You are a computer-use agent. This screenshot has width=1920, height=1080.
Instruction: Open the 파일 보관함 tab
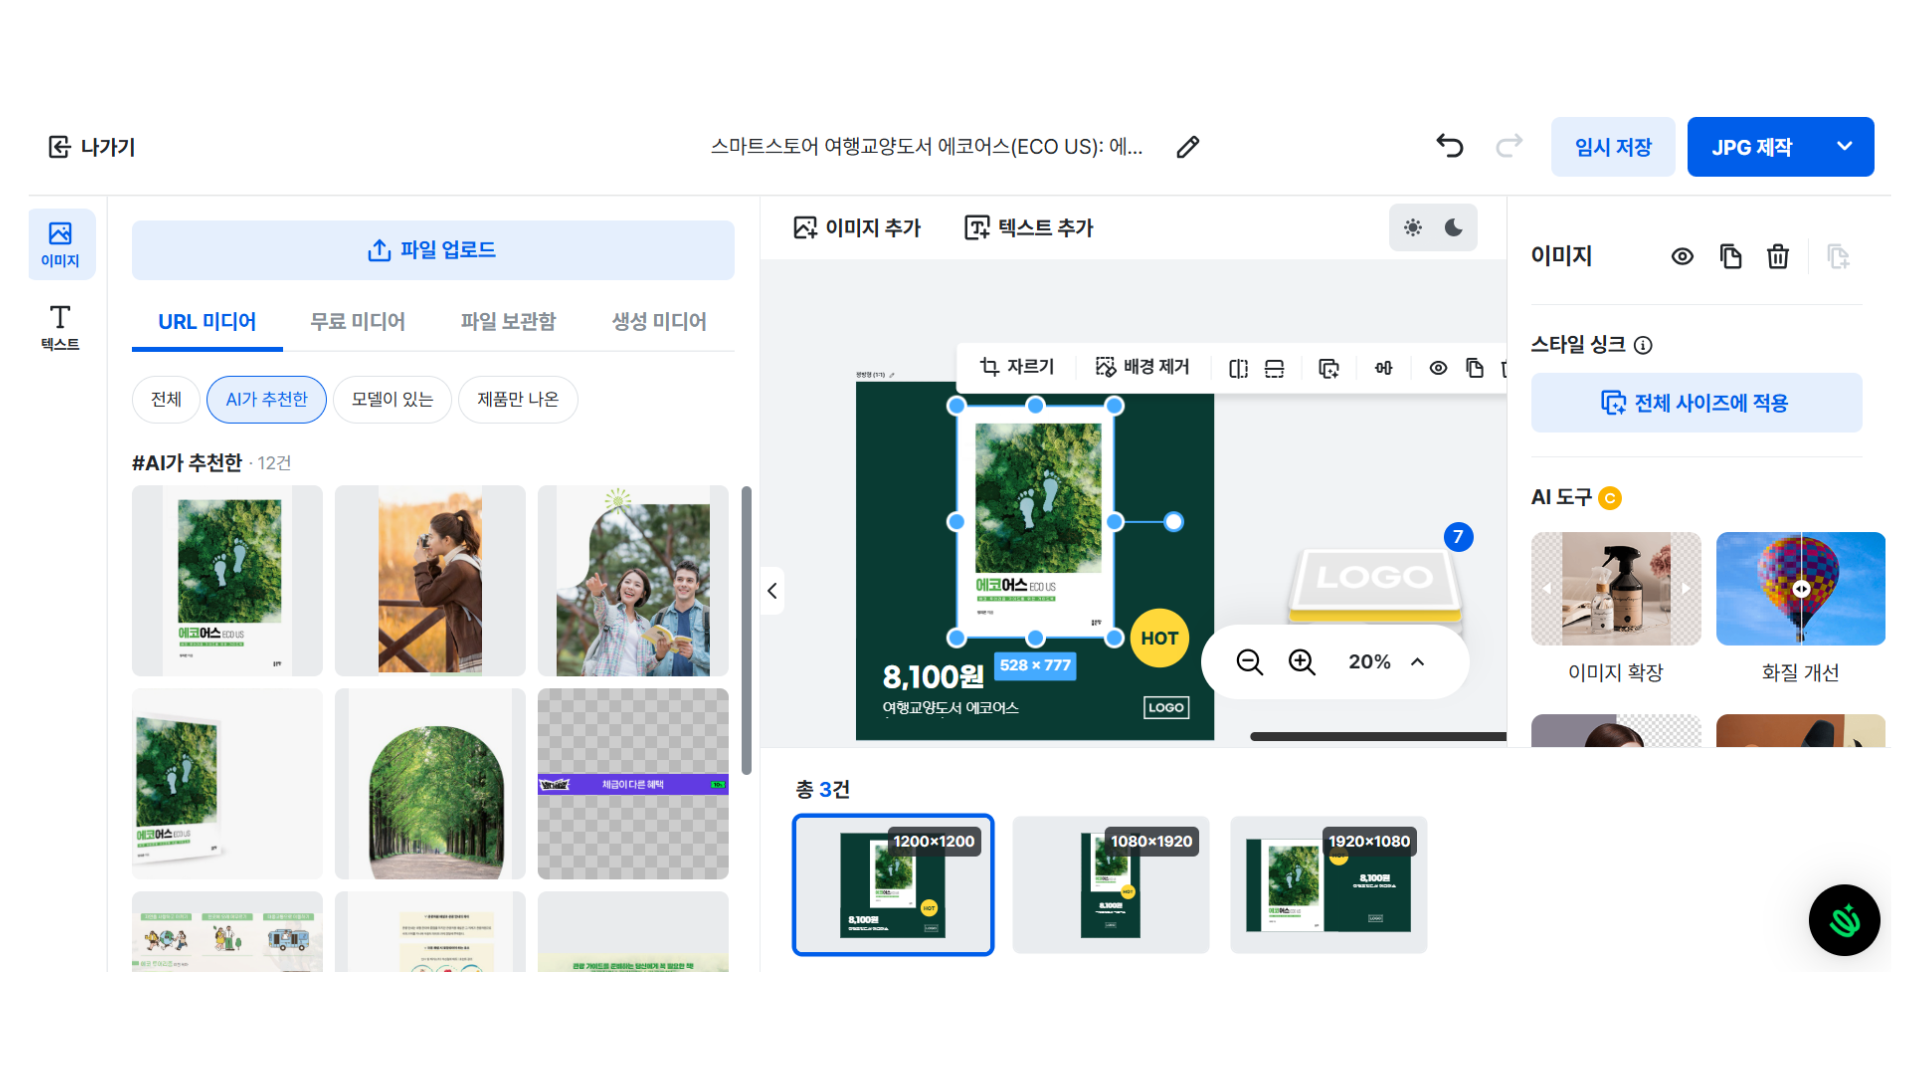coord(508,322)
